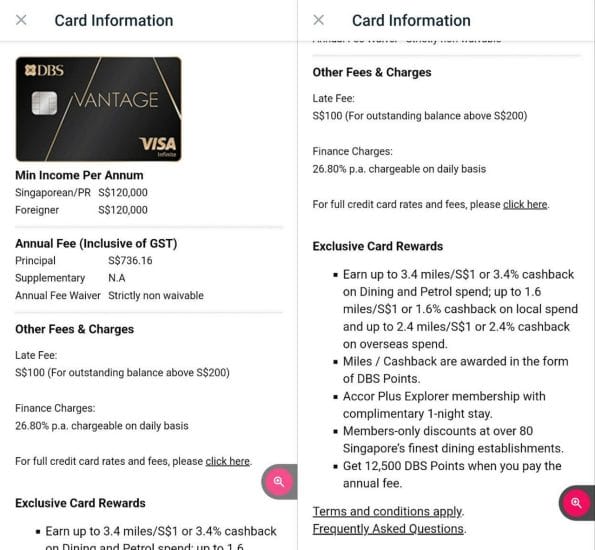Close the left Card Information panel

[x=21, y=20]
